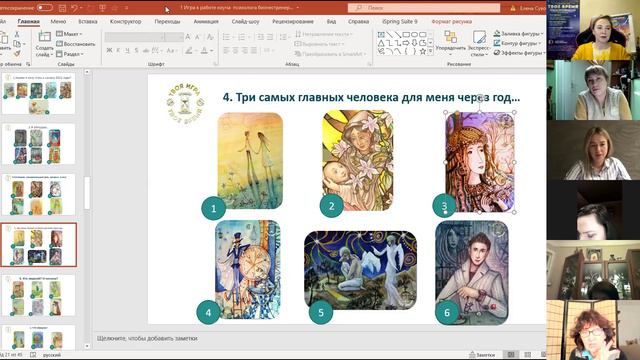Toggle strikethrough formatting
The image size is (640, 360).
point(145,51)
